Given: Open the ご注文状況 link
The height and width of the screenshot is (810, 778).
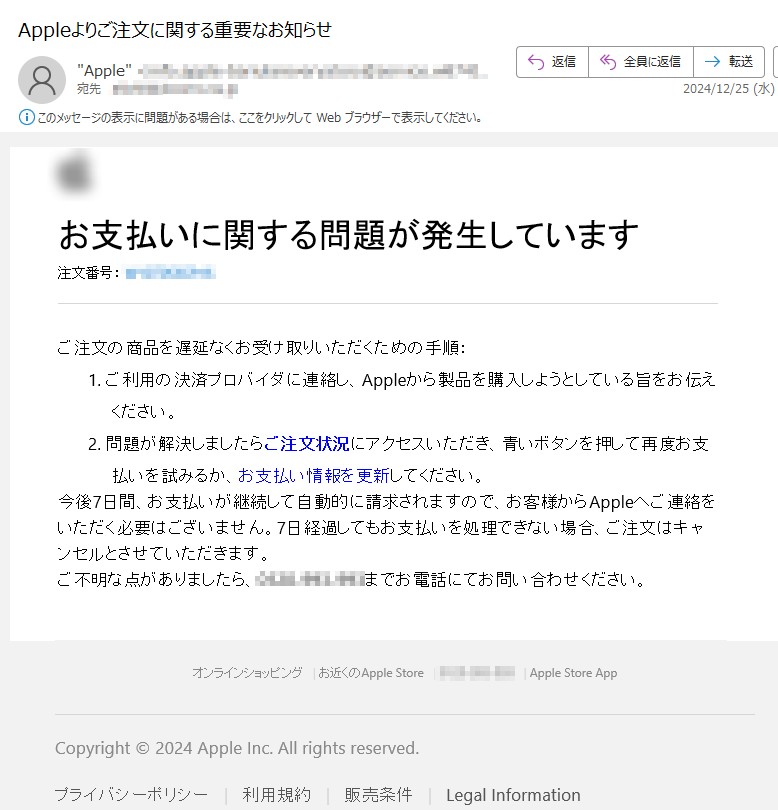Looking at the screenshot, I should (x=307, y=444).
